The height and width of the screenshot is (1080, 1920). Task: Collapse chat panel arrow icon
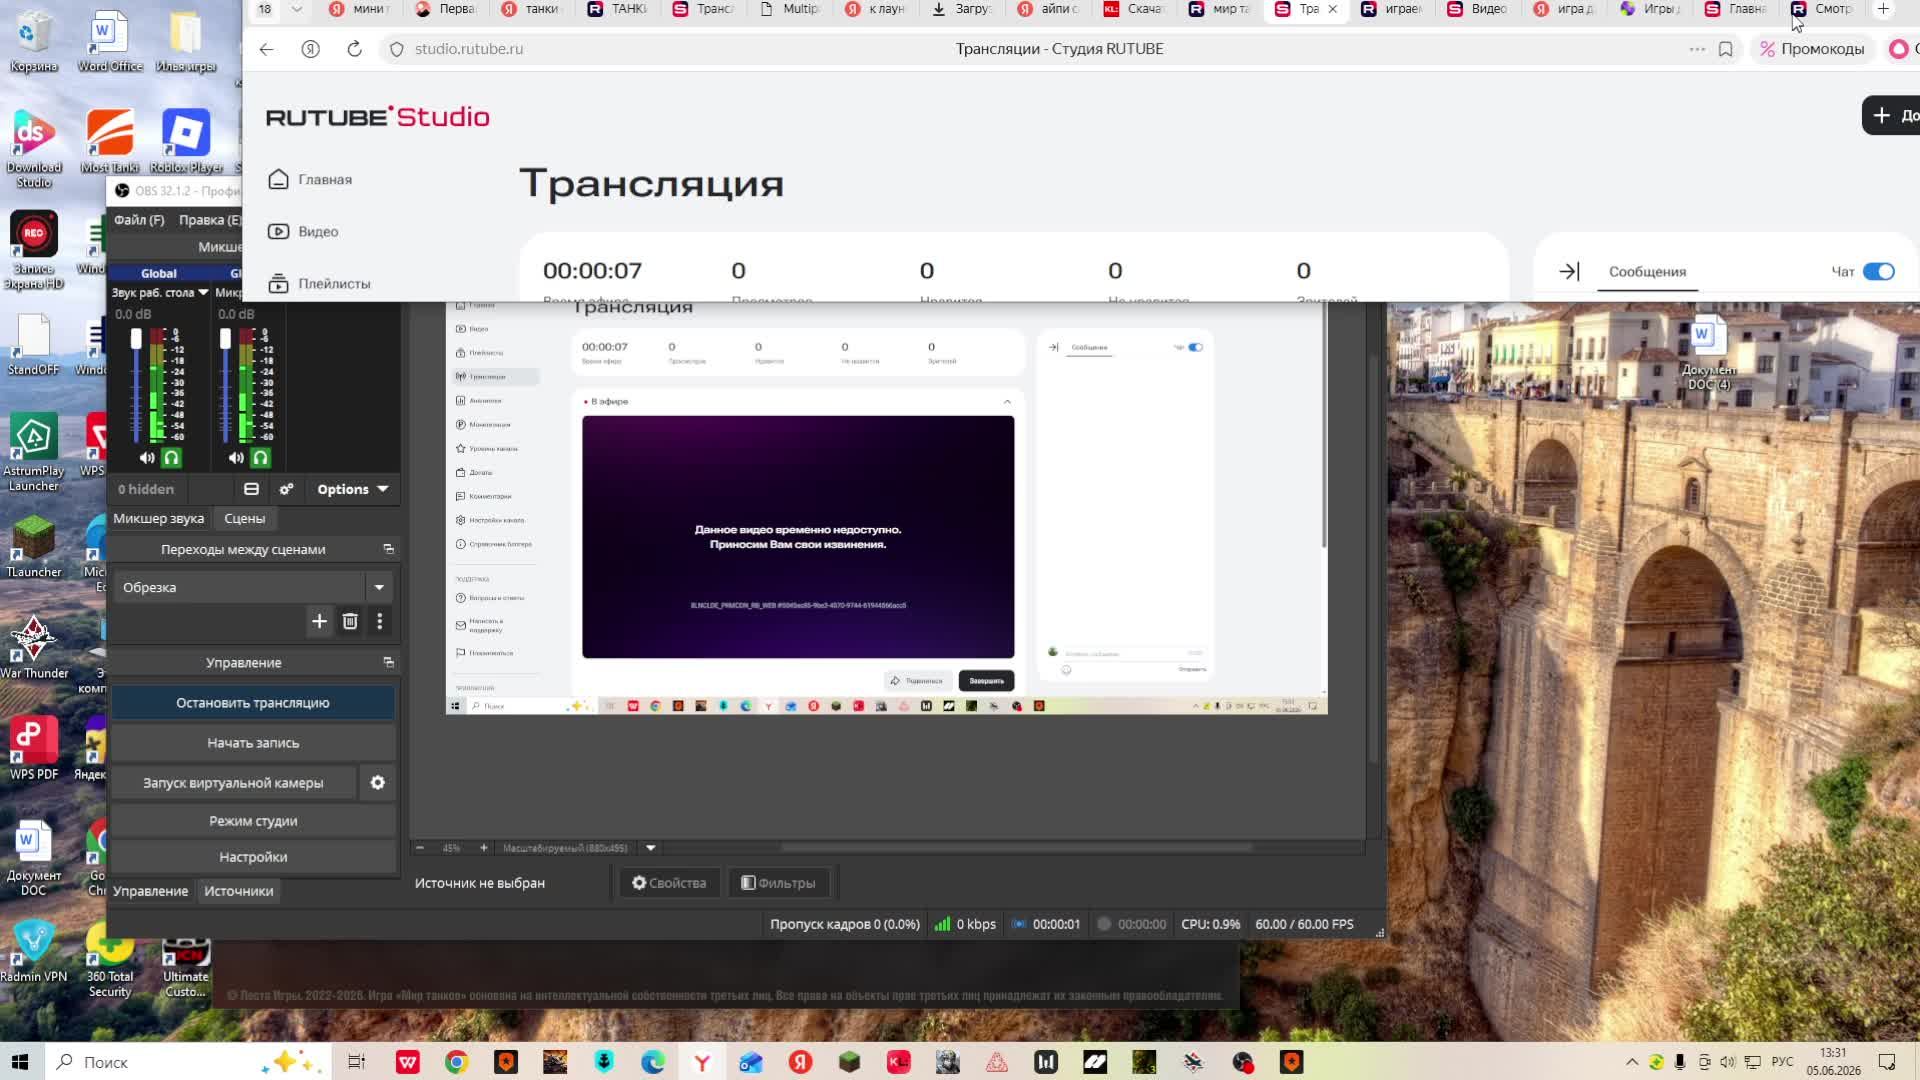click(1569, 272)
